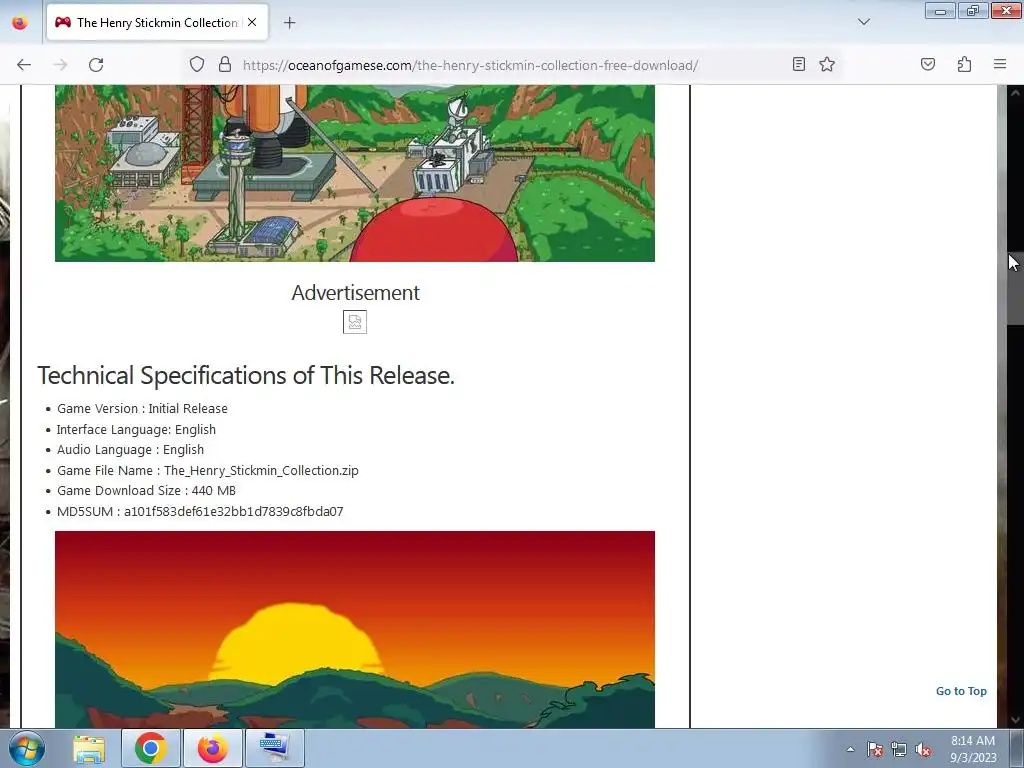Select 'Game Download Size : 440 MB' line
The image size is (1024, 768).
(x=146, y=491)
